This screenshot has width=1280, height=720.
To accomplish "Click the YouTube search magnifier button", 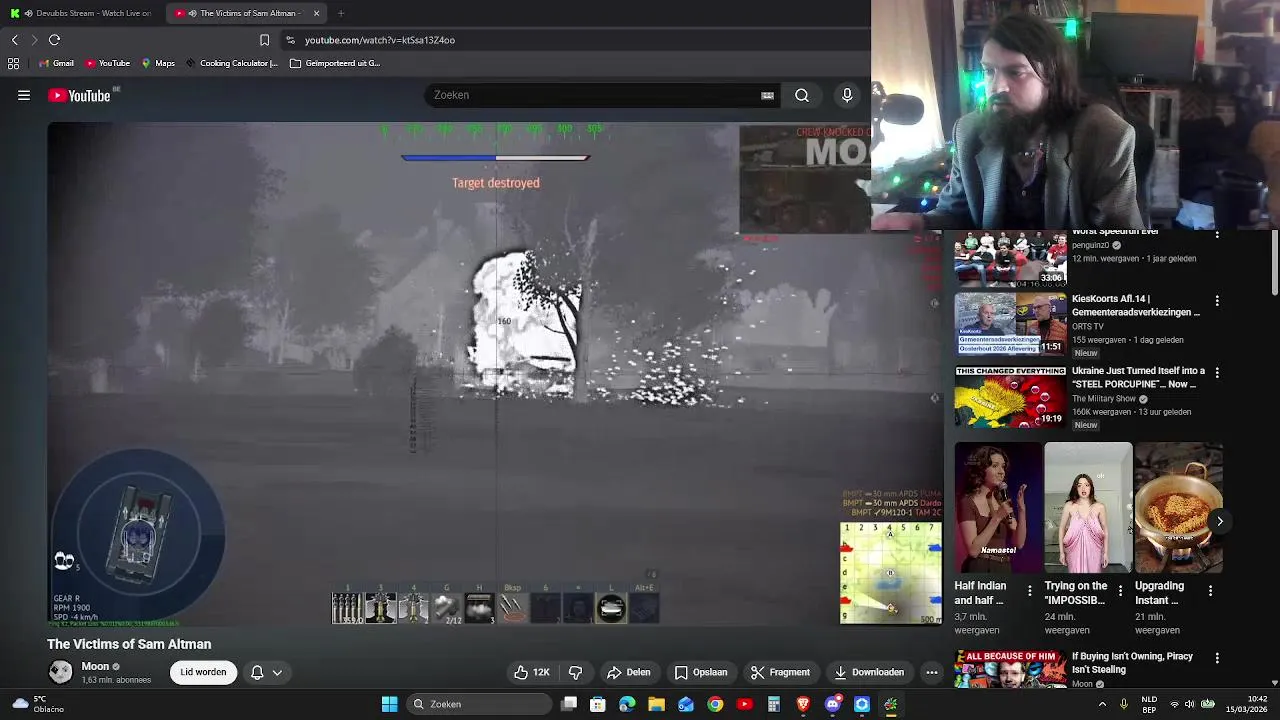I will pos(802,95).
